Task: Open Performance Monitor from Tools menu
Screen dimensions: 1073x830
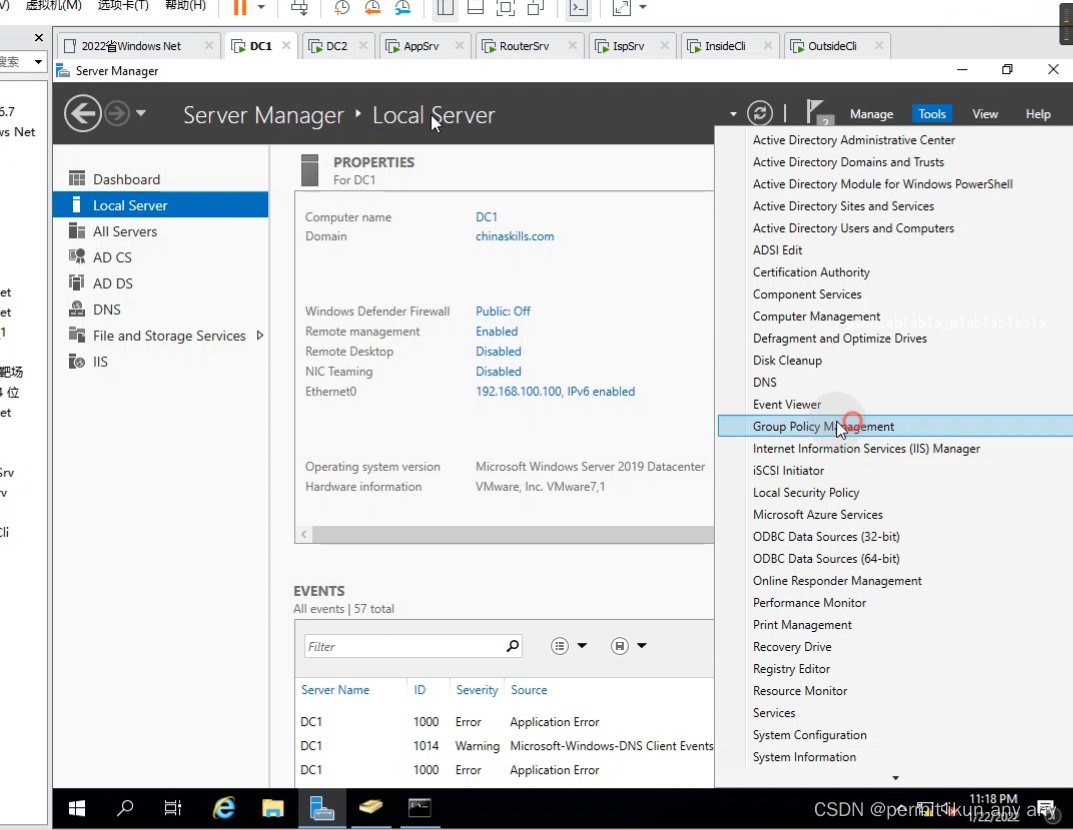Action: click(x=810, y=603)
